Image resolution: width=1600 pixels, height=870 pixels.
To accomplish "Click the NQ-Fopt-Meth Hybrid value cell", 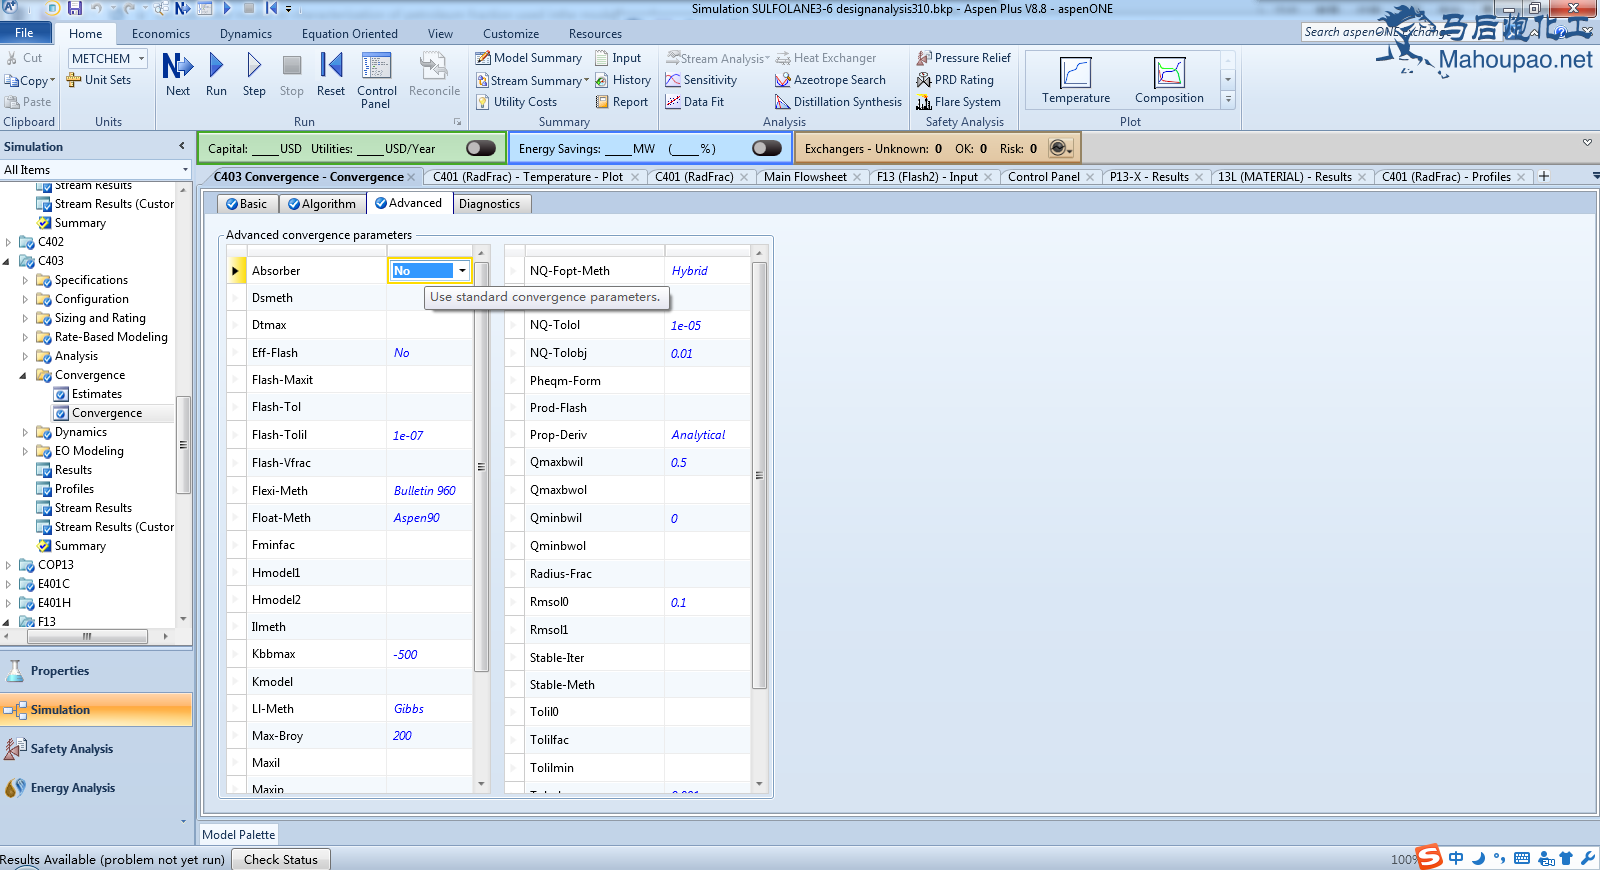I will click(707, 271).
